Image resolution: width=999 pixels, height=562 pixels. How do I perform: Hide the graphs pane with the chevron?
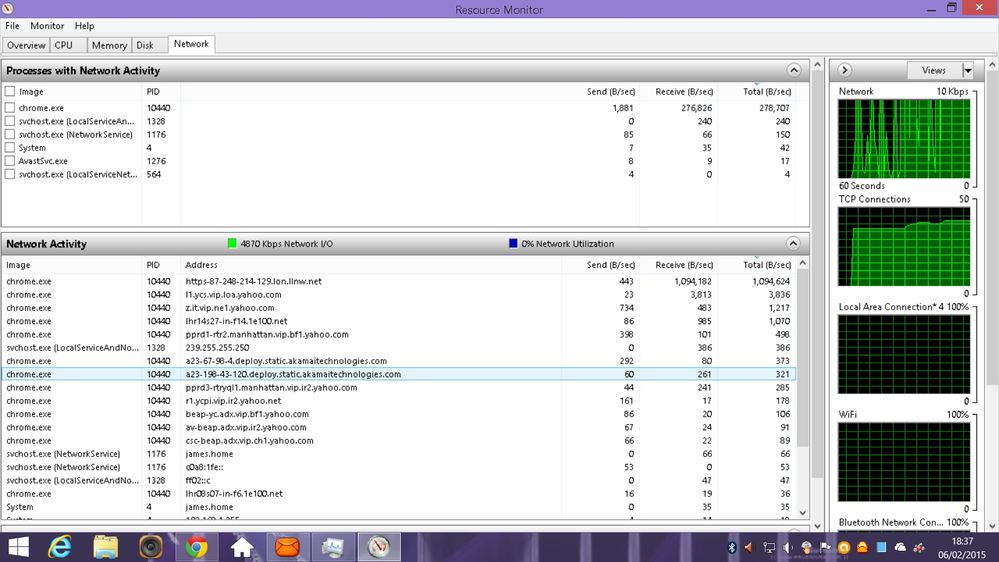coord(844,70)
